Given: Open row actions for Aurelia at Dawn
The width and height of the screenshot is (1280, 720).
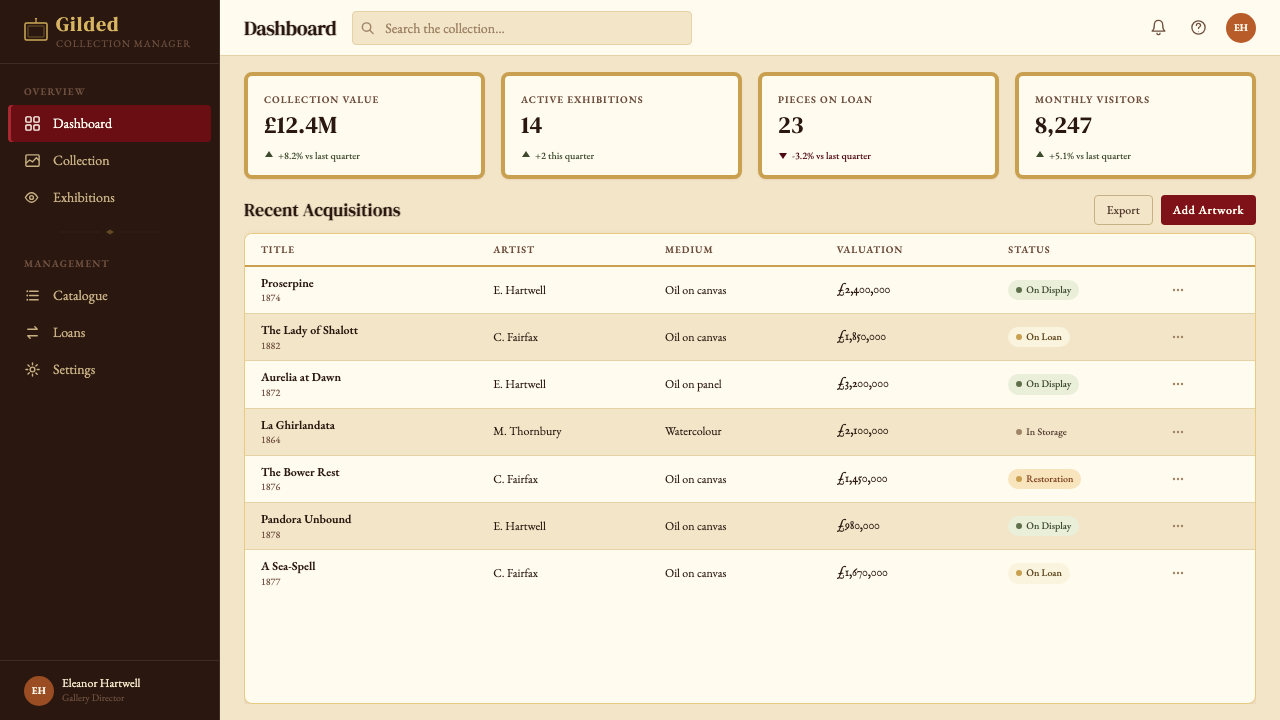Looking at the screenshot, I should pos(1178,384).
